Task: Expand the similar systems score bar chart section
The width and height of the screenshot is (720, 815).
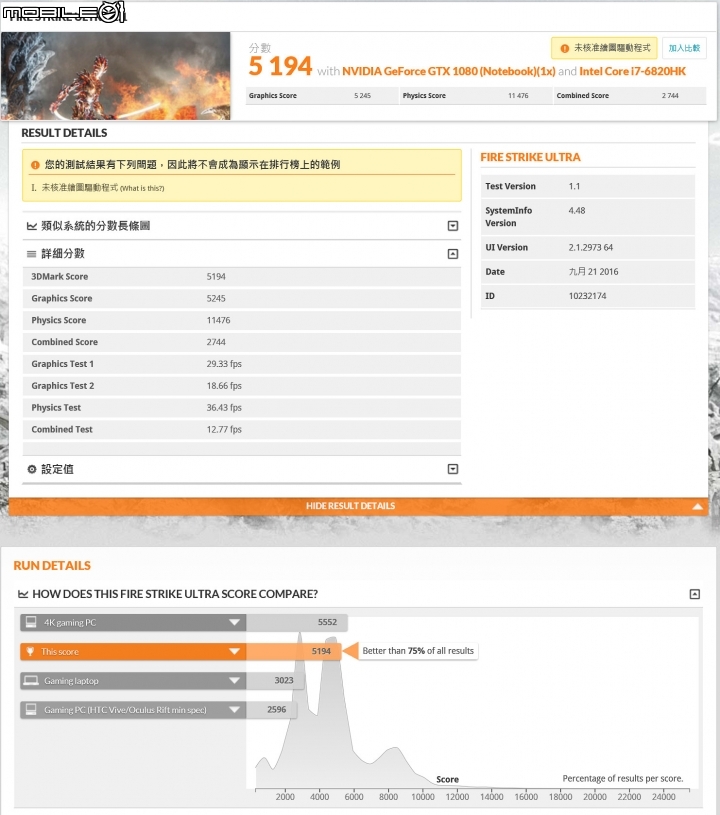Action: (453, 226)
